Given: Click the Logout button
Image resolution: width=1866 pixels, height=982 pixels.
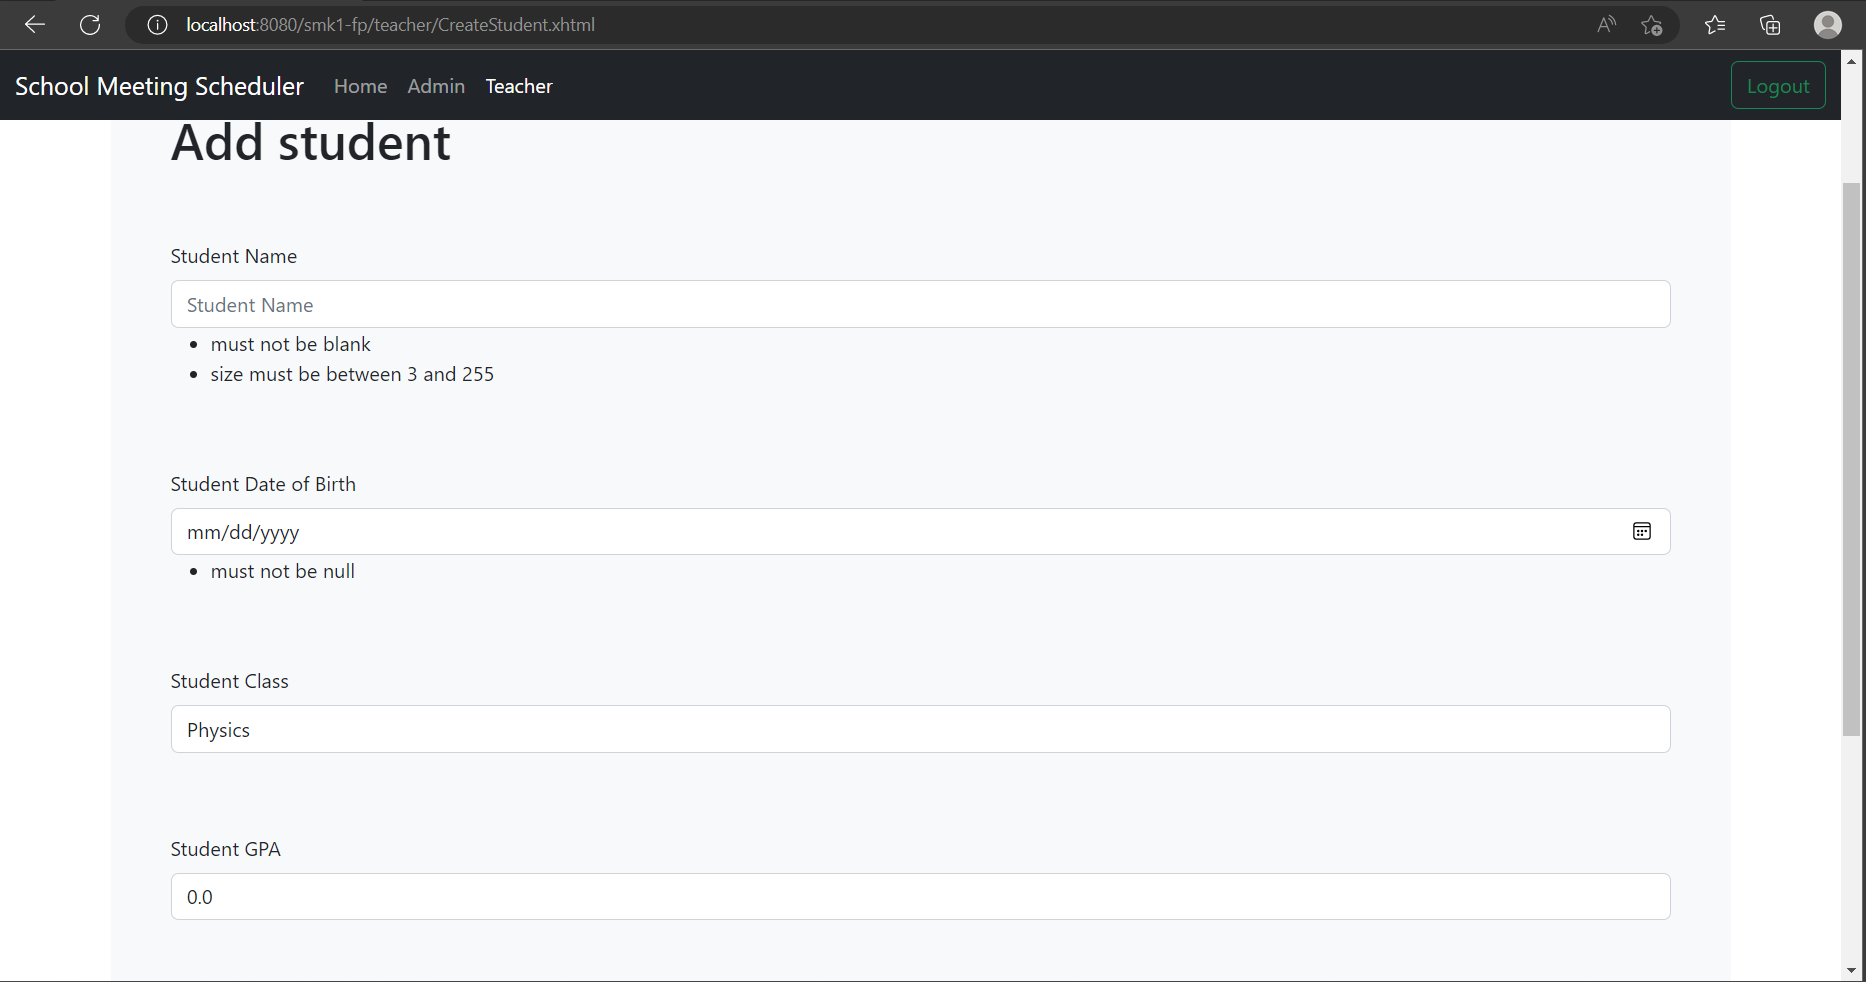Looking at the screenshot, I should click(x=1778, y=85).
